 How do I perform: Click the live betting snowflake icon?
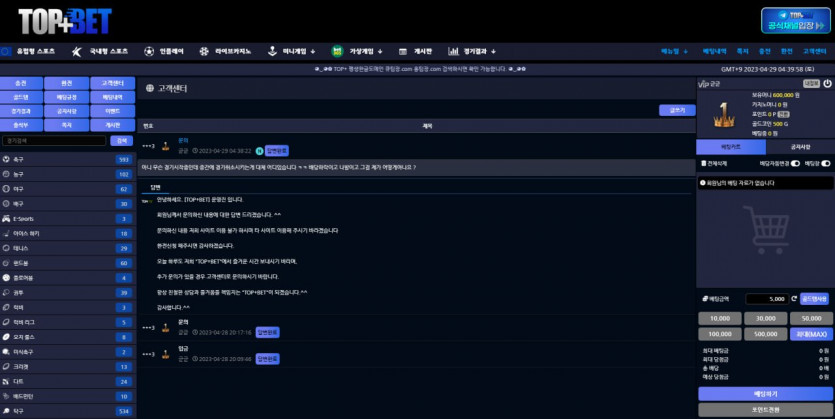click(204, 51)
